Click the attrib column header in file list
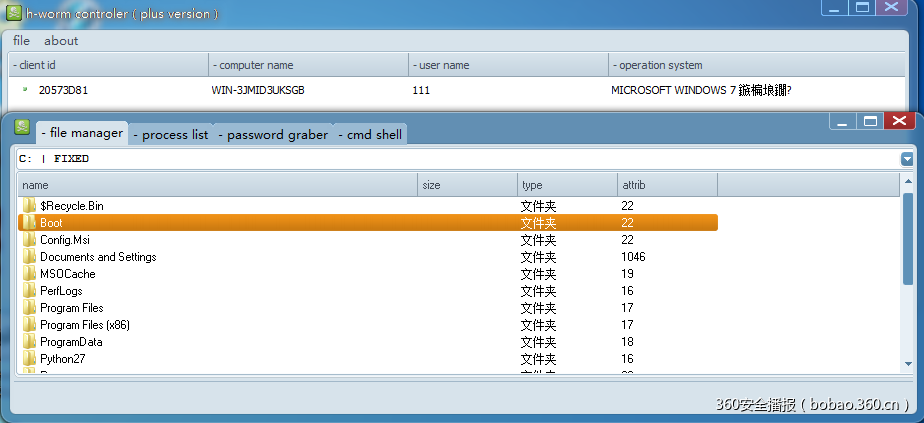 (x=668, y=185)
